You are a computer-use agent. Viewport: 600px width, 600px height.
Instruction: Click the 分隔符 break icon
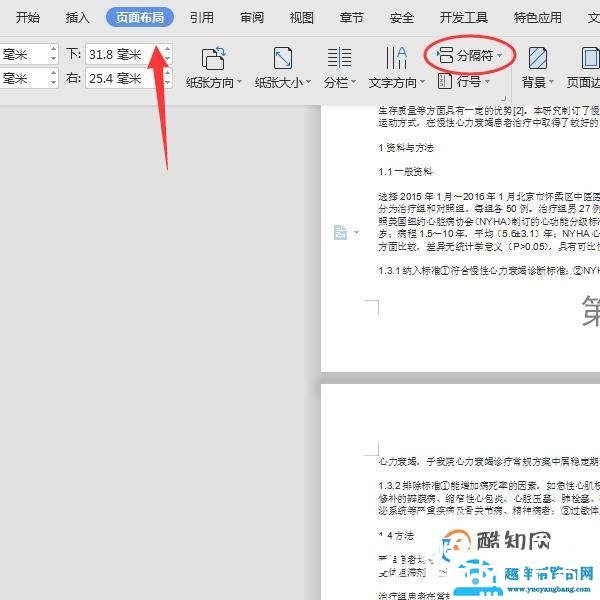click(x=445, y=55)
